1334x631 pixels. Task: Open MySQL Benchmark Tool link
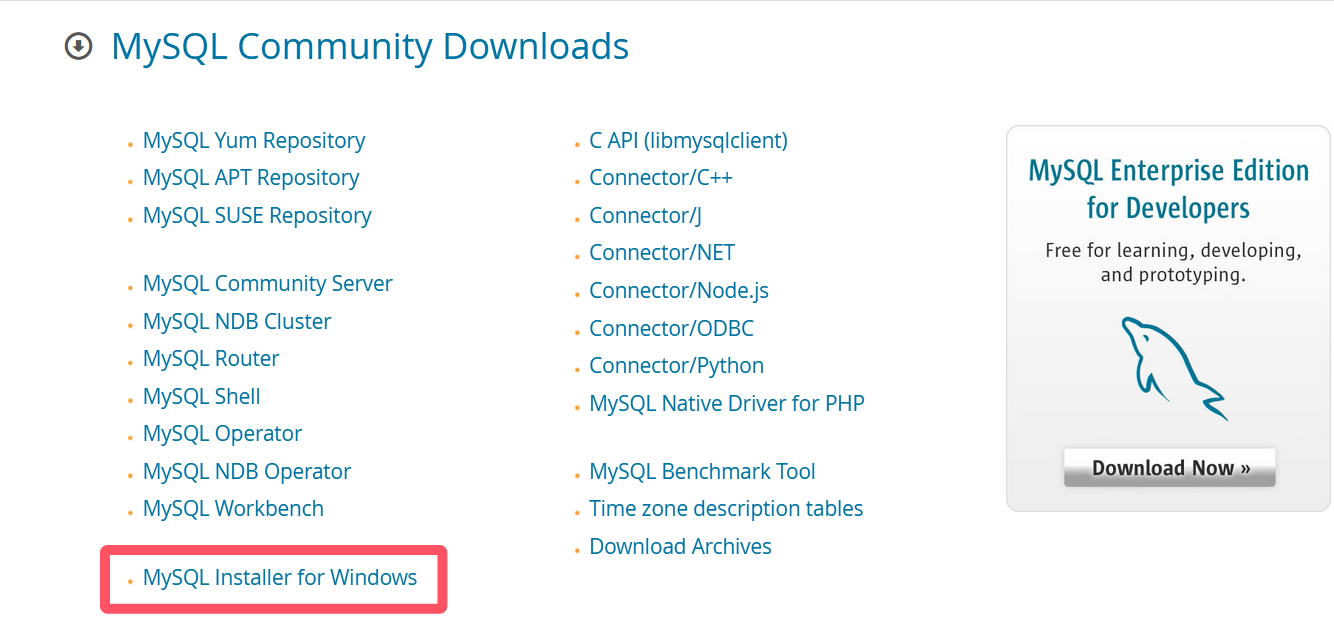(702, 471)
